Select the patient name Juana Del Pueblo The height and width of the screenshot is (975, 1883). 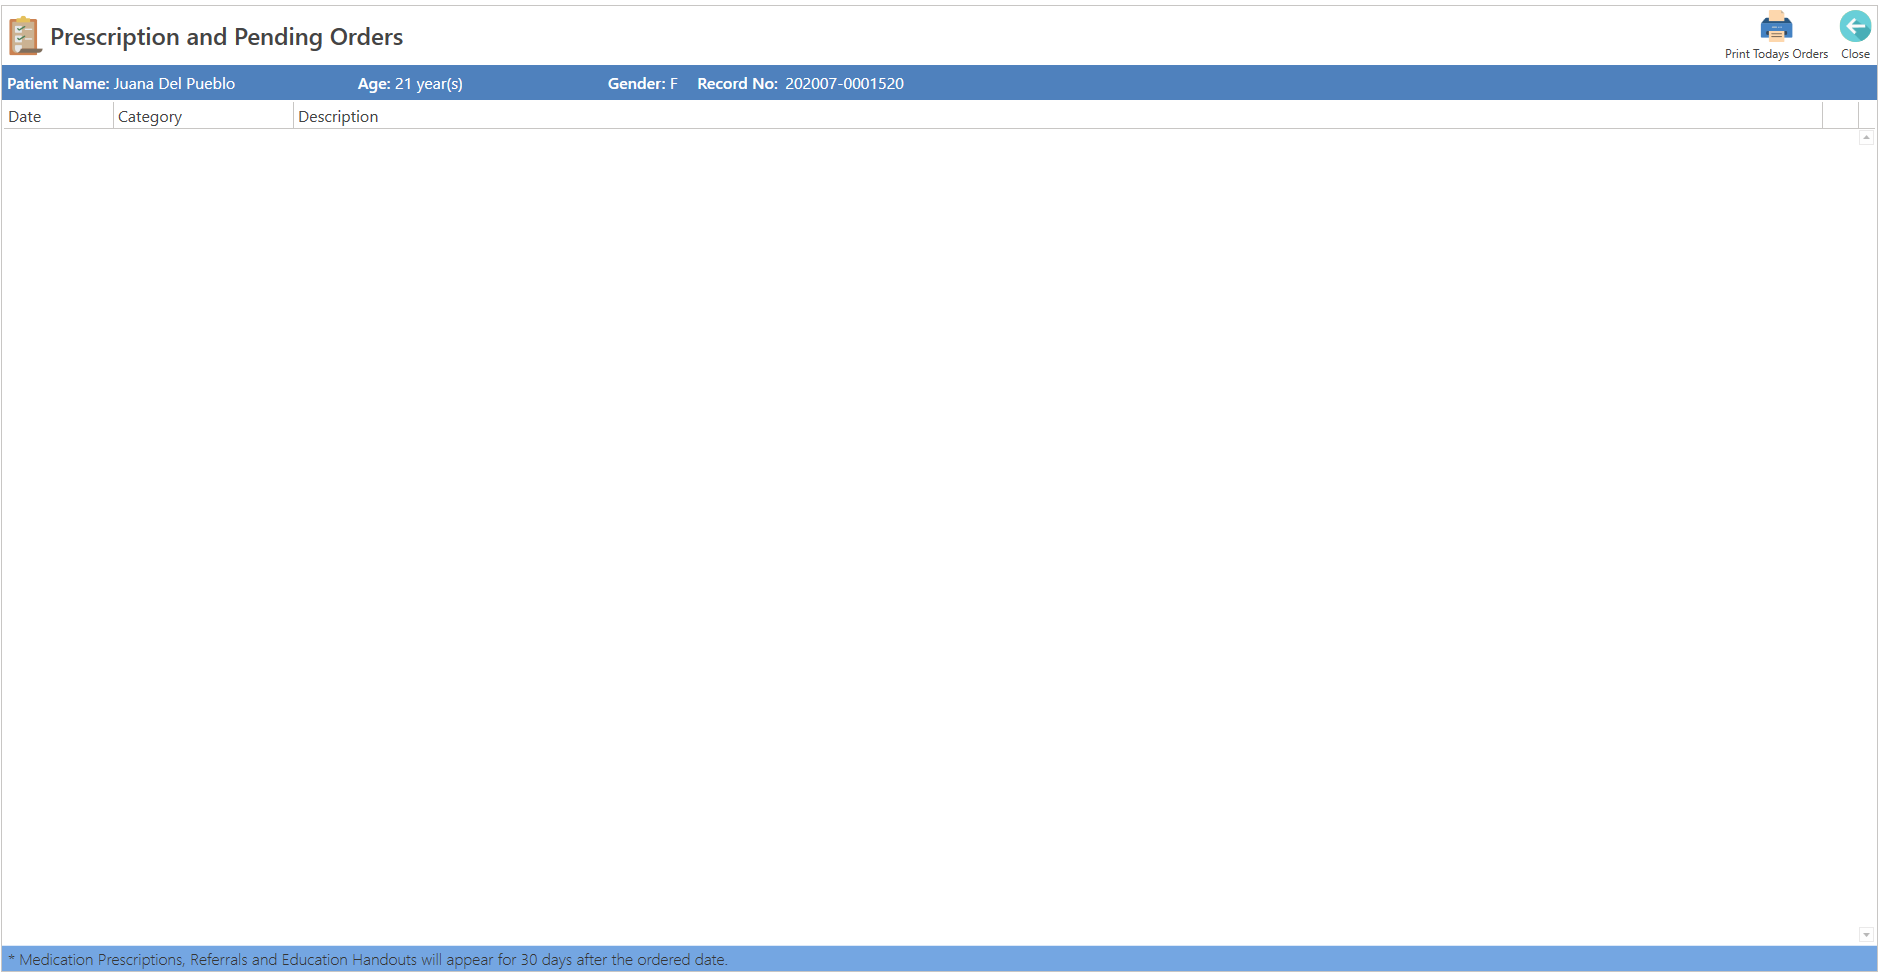(x=174, y=84)
